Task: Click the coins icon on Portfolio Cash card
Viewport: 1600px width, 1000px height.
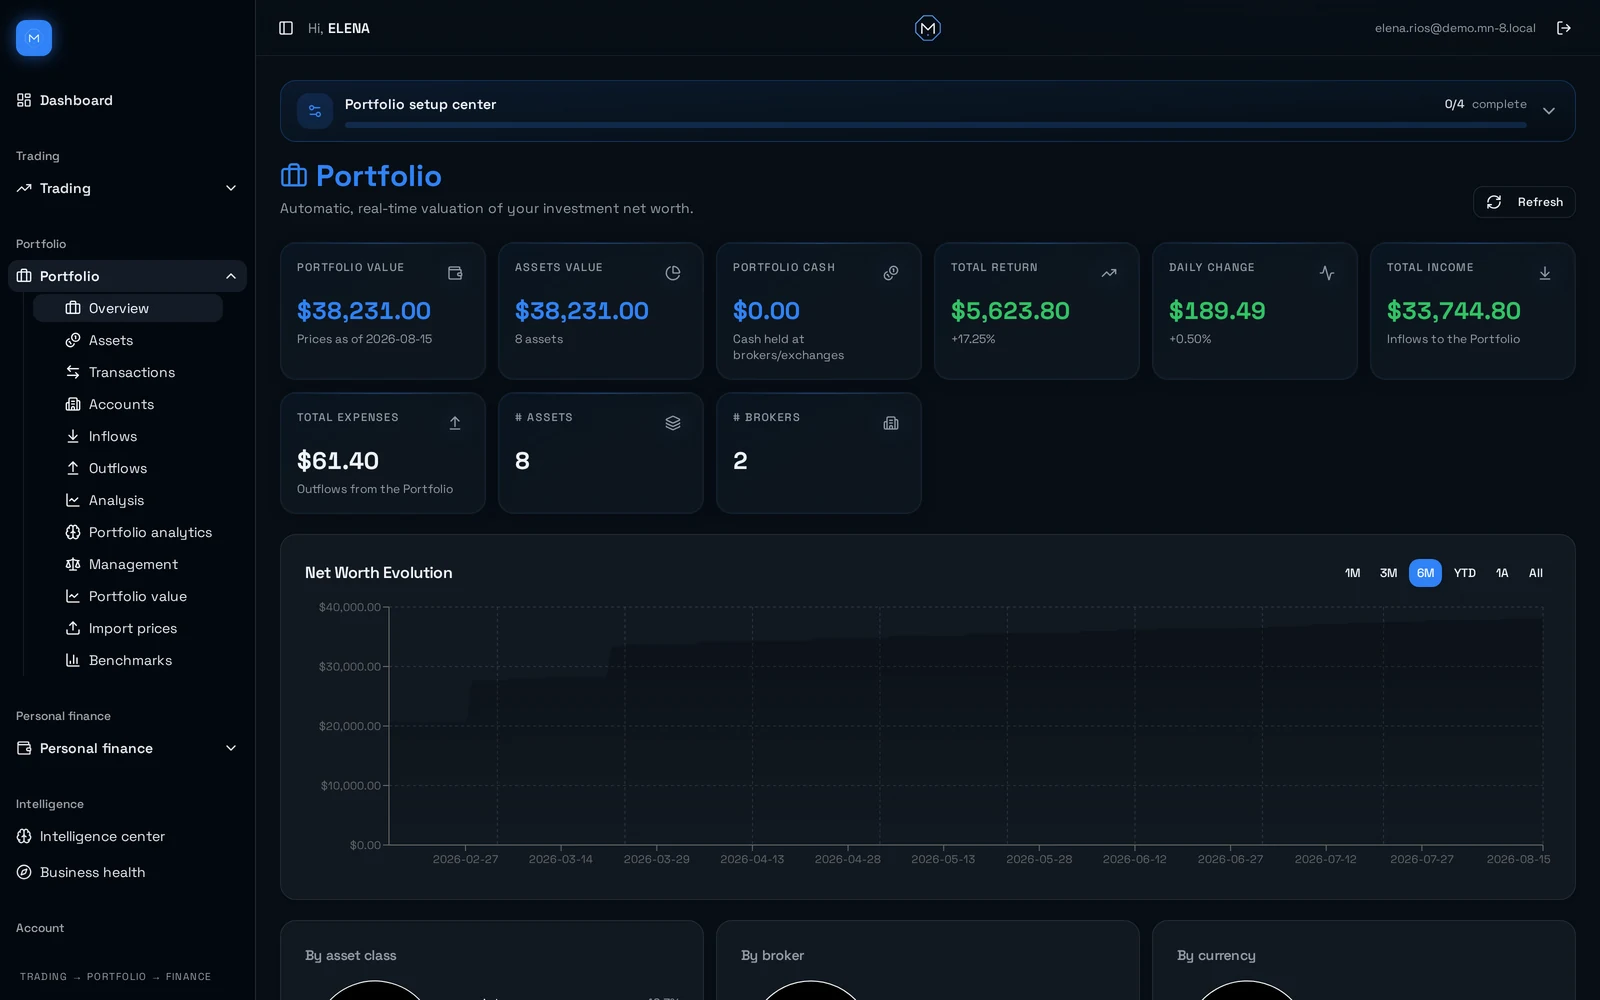Action: click(891, 273)
